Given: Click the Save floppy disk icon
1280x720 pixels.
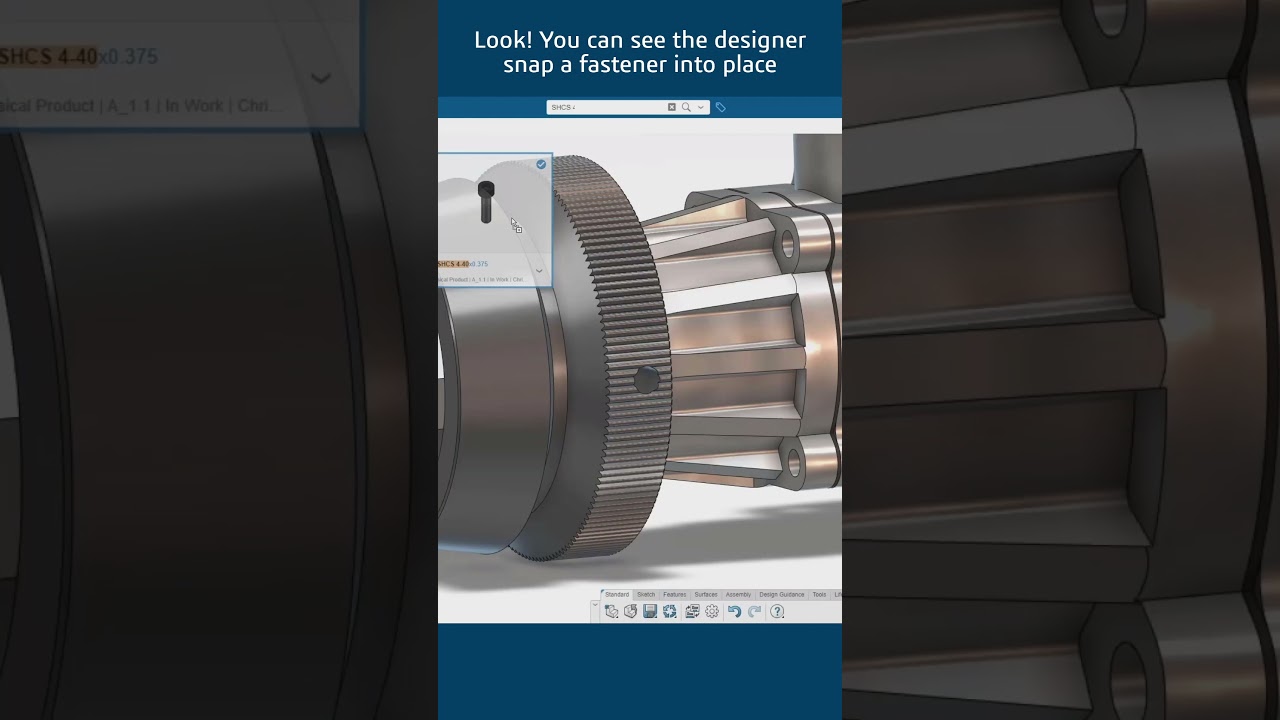Looking at the screenshot, I should pos(650,612).
